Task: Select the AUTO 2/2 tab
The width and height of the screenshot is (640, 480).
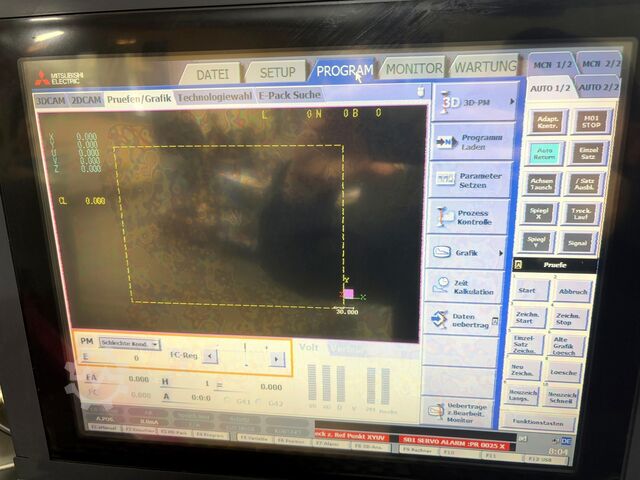Action: pos(598,87)
